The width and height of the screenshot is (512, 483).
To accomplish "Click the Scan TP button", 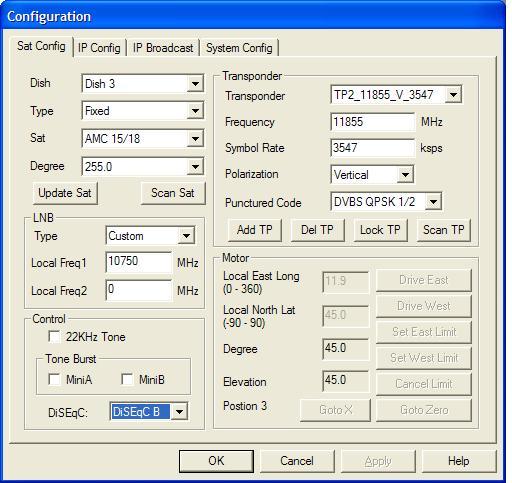I will tap(444, 230).
